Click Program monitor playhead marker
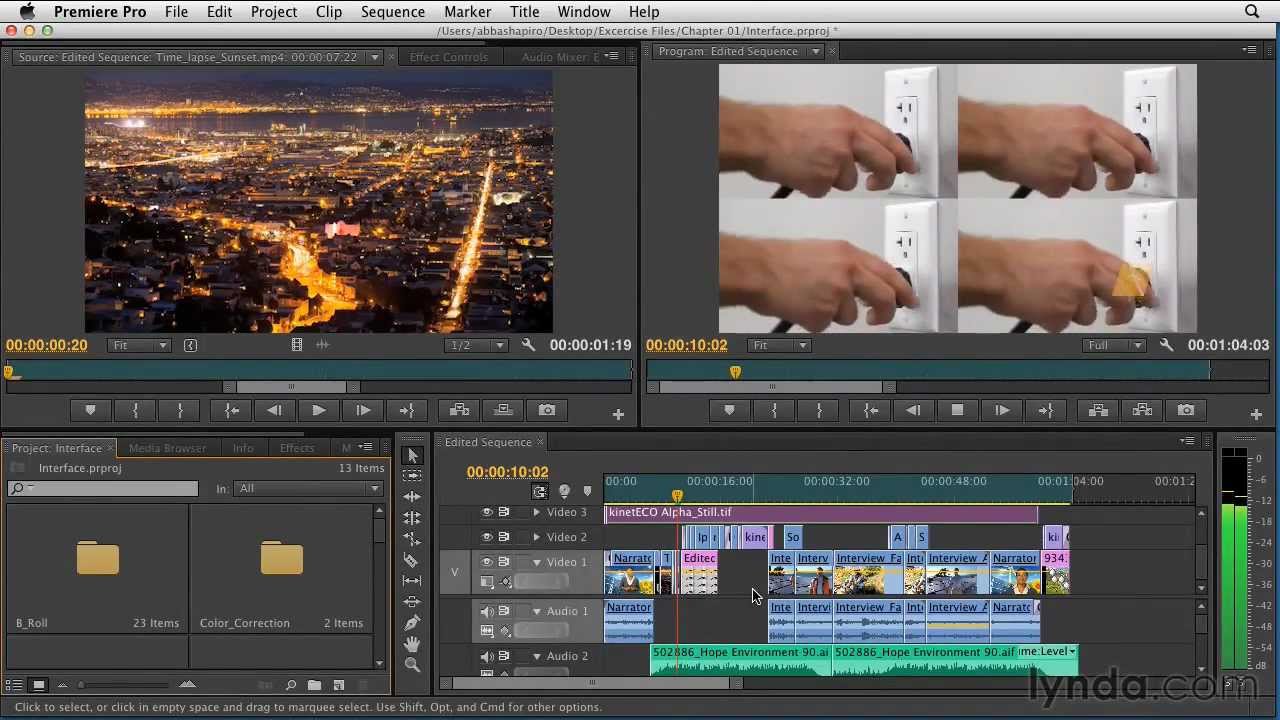 (x=735, y=372)
